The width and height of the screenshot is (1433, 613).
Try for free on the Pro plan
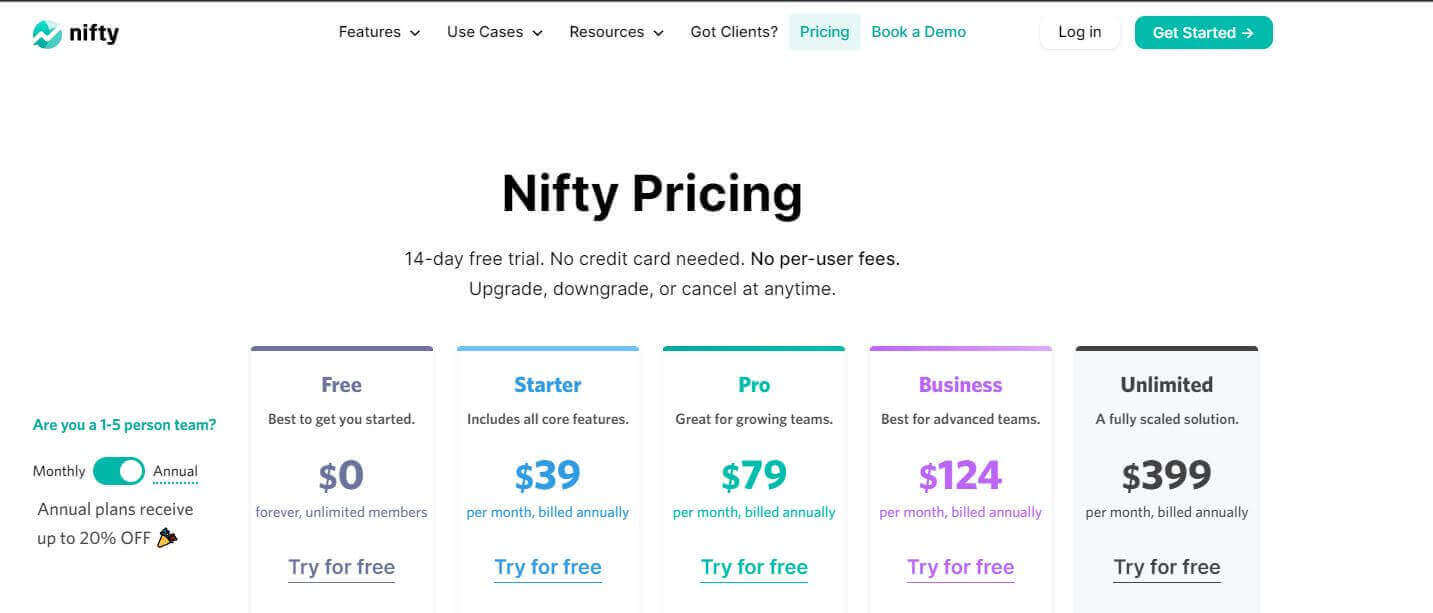click(753, 566)
